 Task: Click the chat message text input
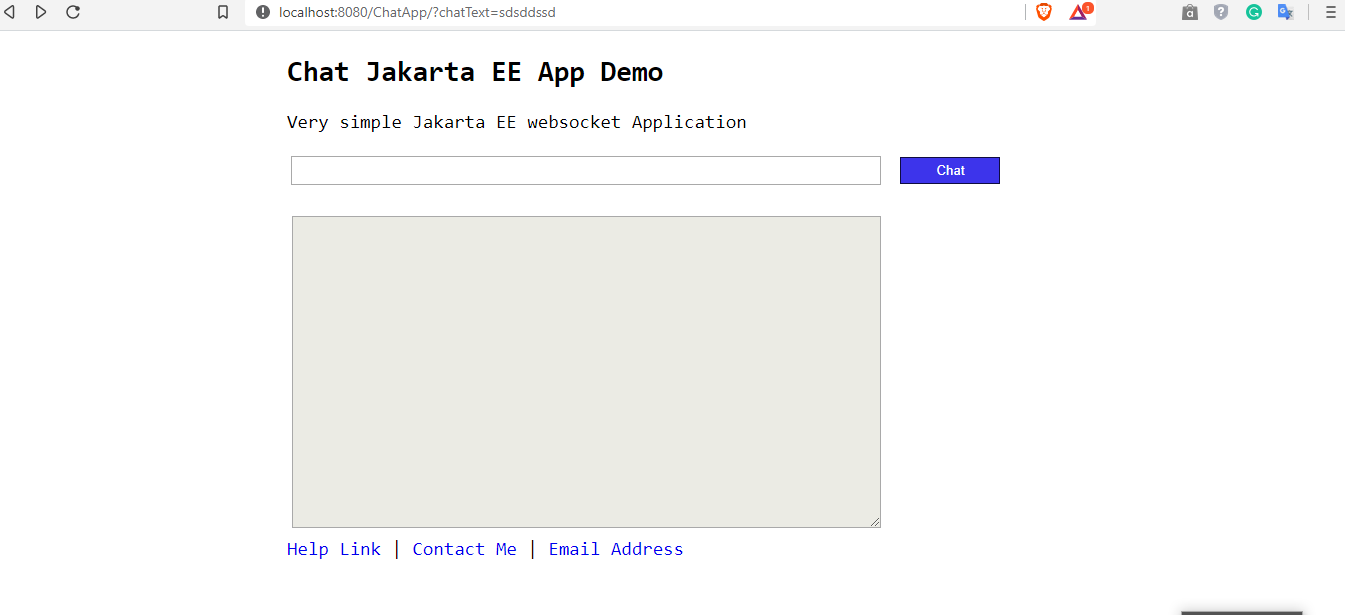pyautogui.click(x=586, y=170)
